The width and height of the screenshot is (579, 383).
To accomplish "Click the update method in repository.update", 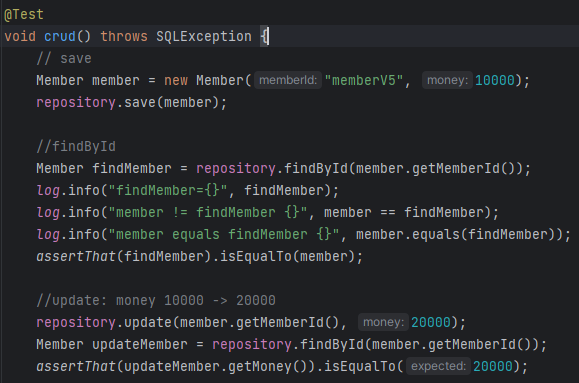I will (x=148, y=322).
